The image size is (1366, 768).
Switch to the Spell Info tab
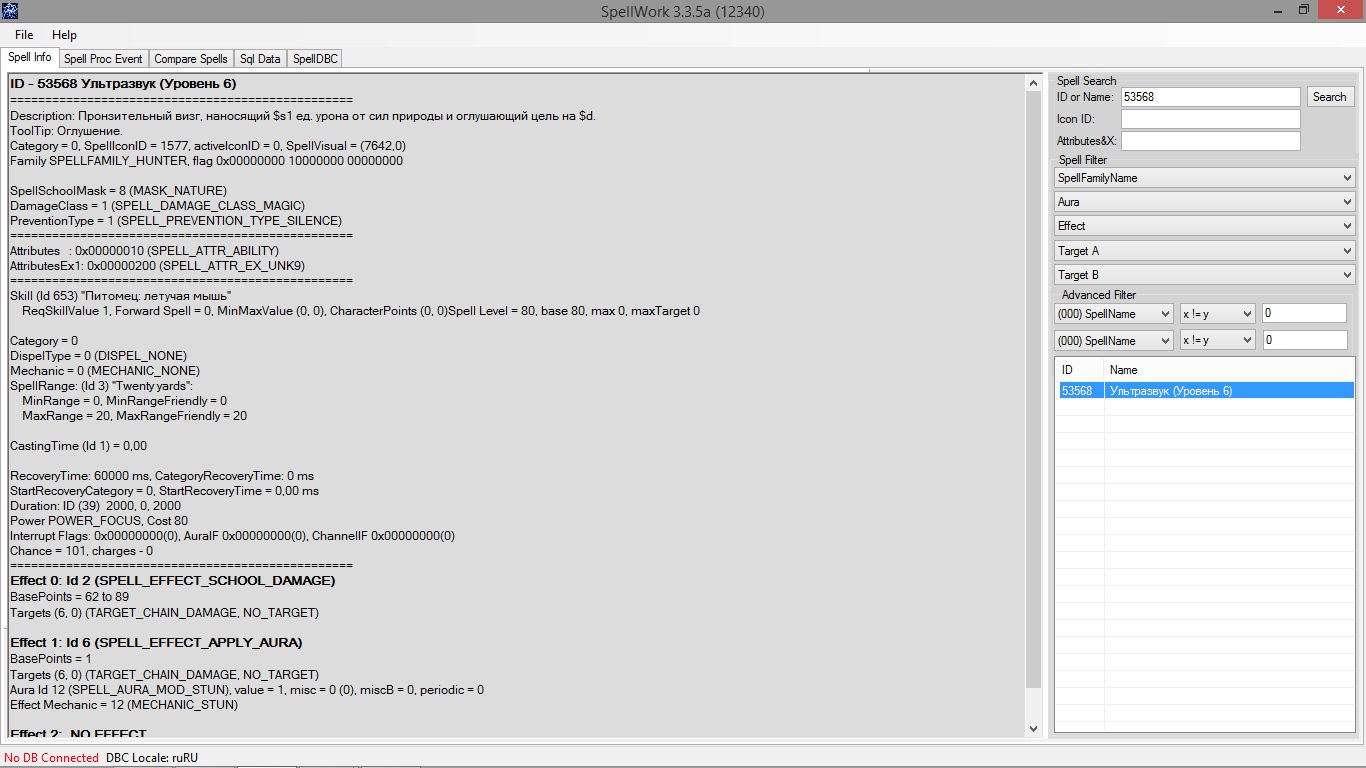(x=30, y=57)
